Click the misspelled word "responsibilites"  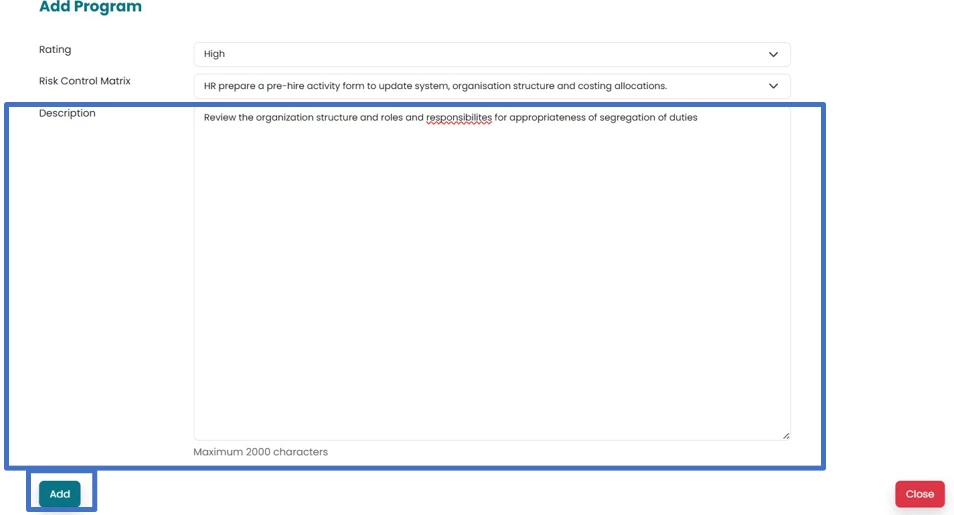click(x=458, y=118)
